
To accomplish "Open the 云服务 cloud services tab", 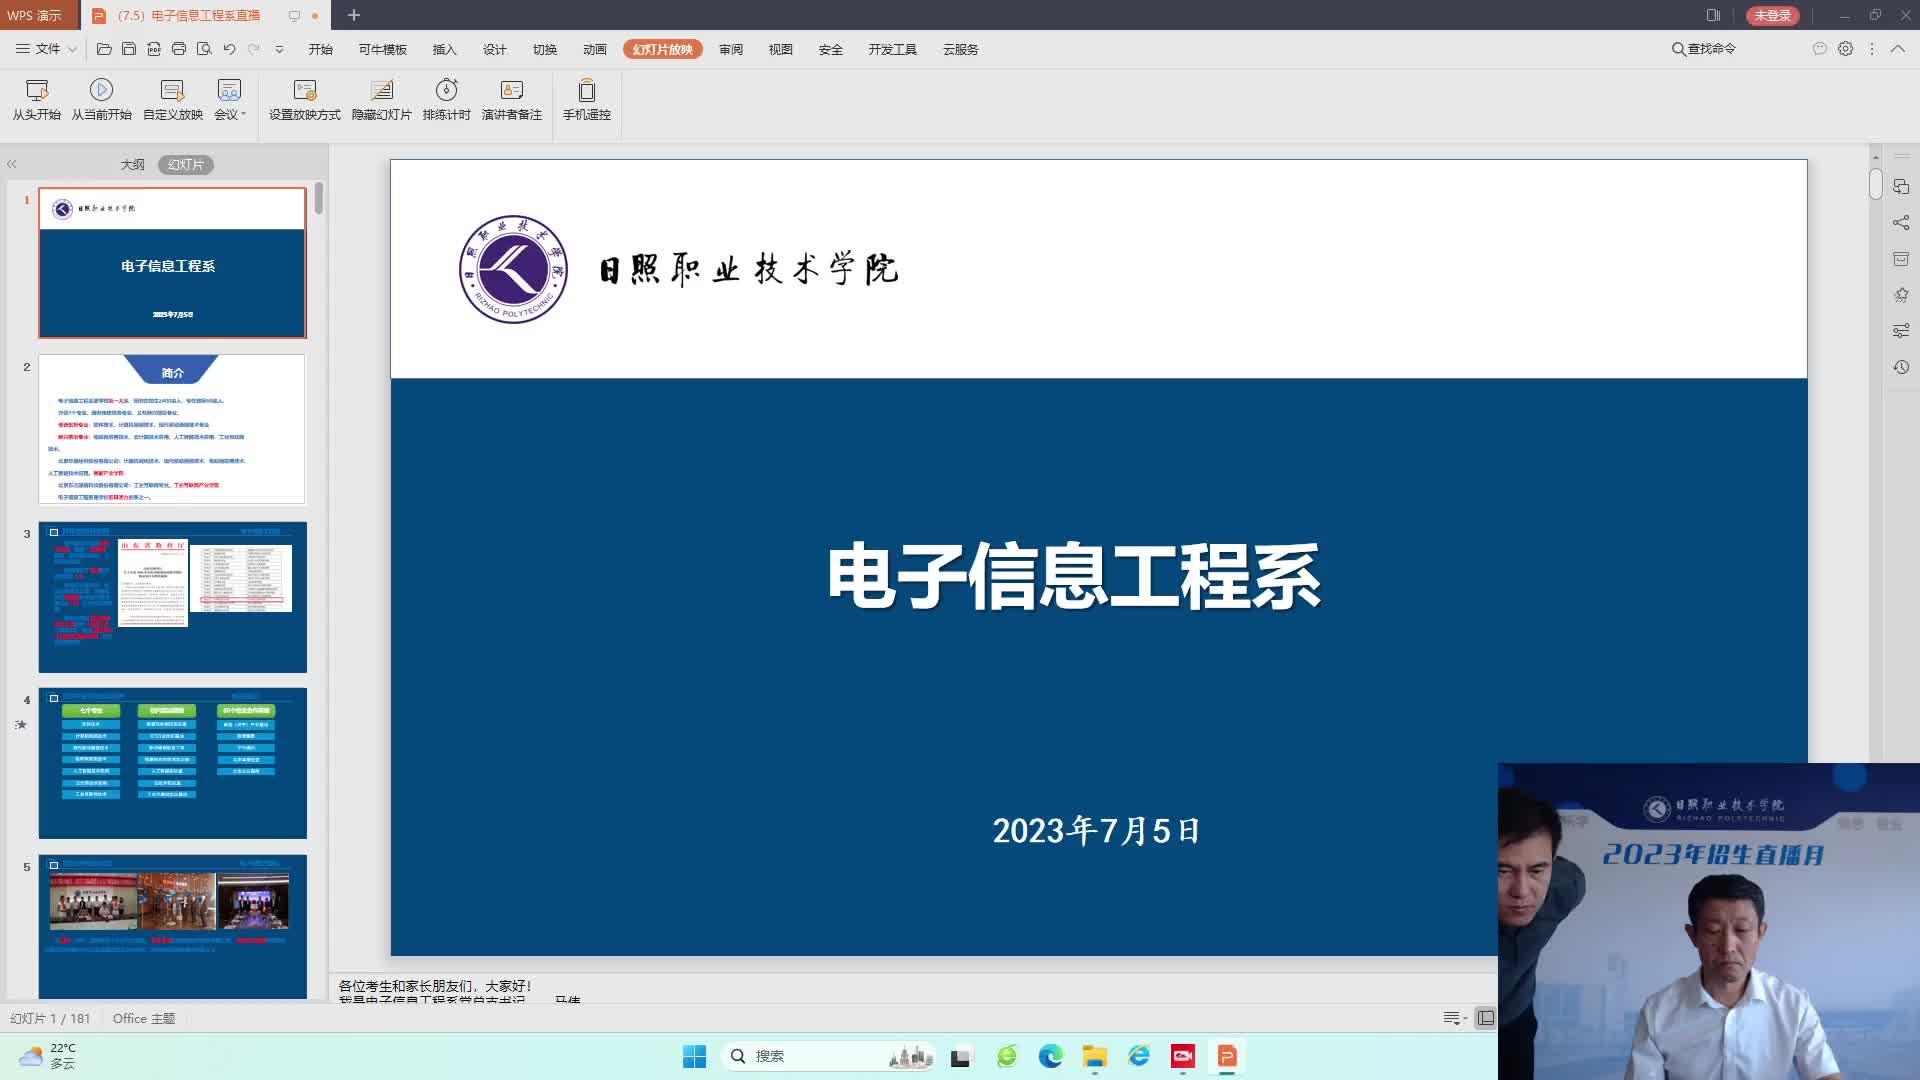I will pos(961,49).
